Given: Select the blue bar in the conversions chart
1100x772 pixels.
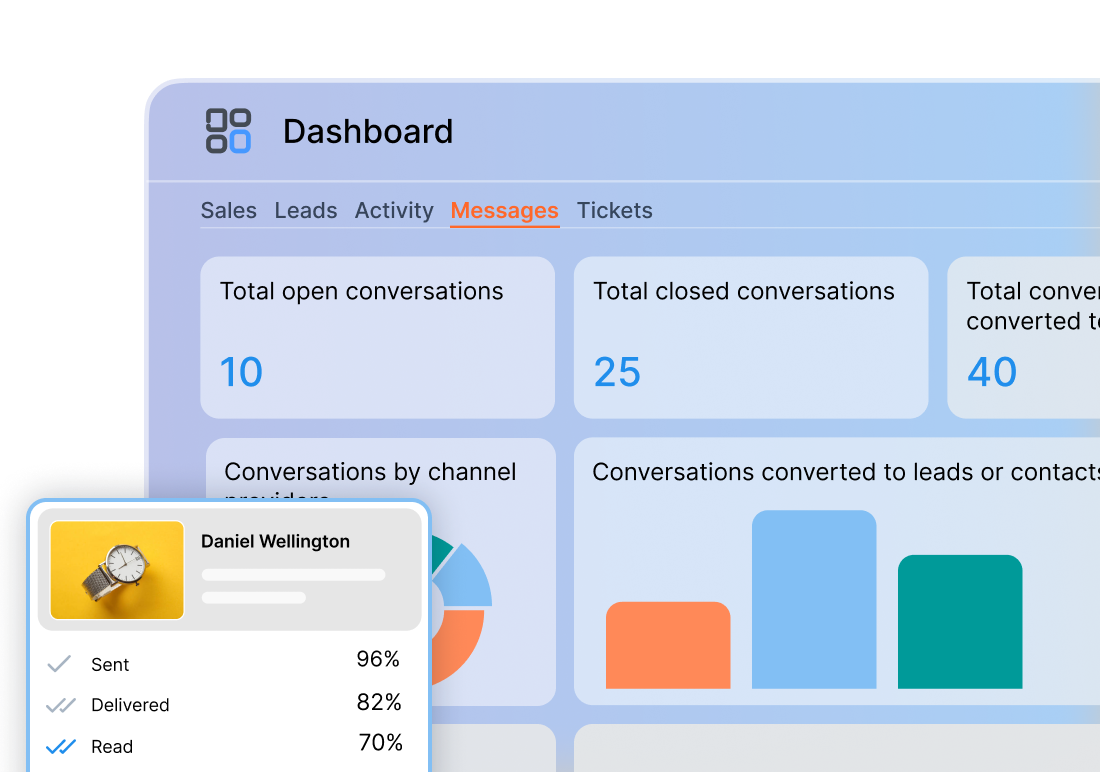Looking at the screenshot, I should tap(813, 600).
